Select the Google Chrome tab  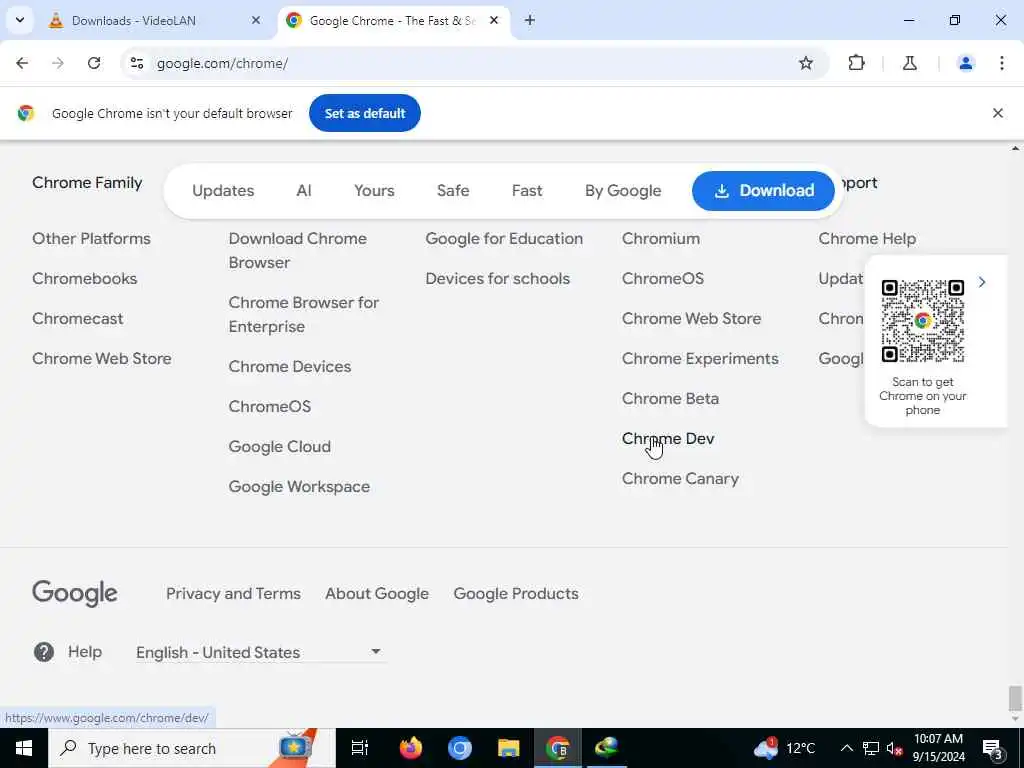[x=392, y=21]
